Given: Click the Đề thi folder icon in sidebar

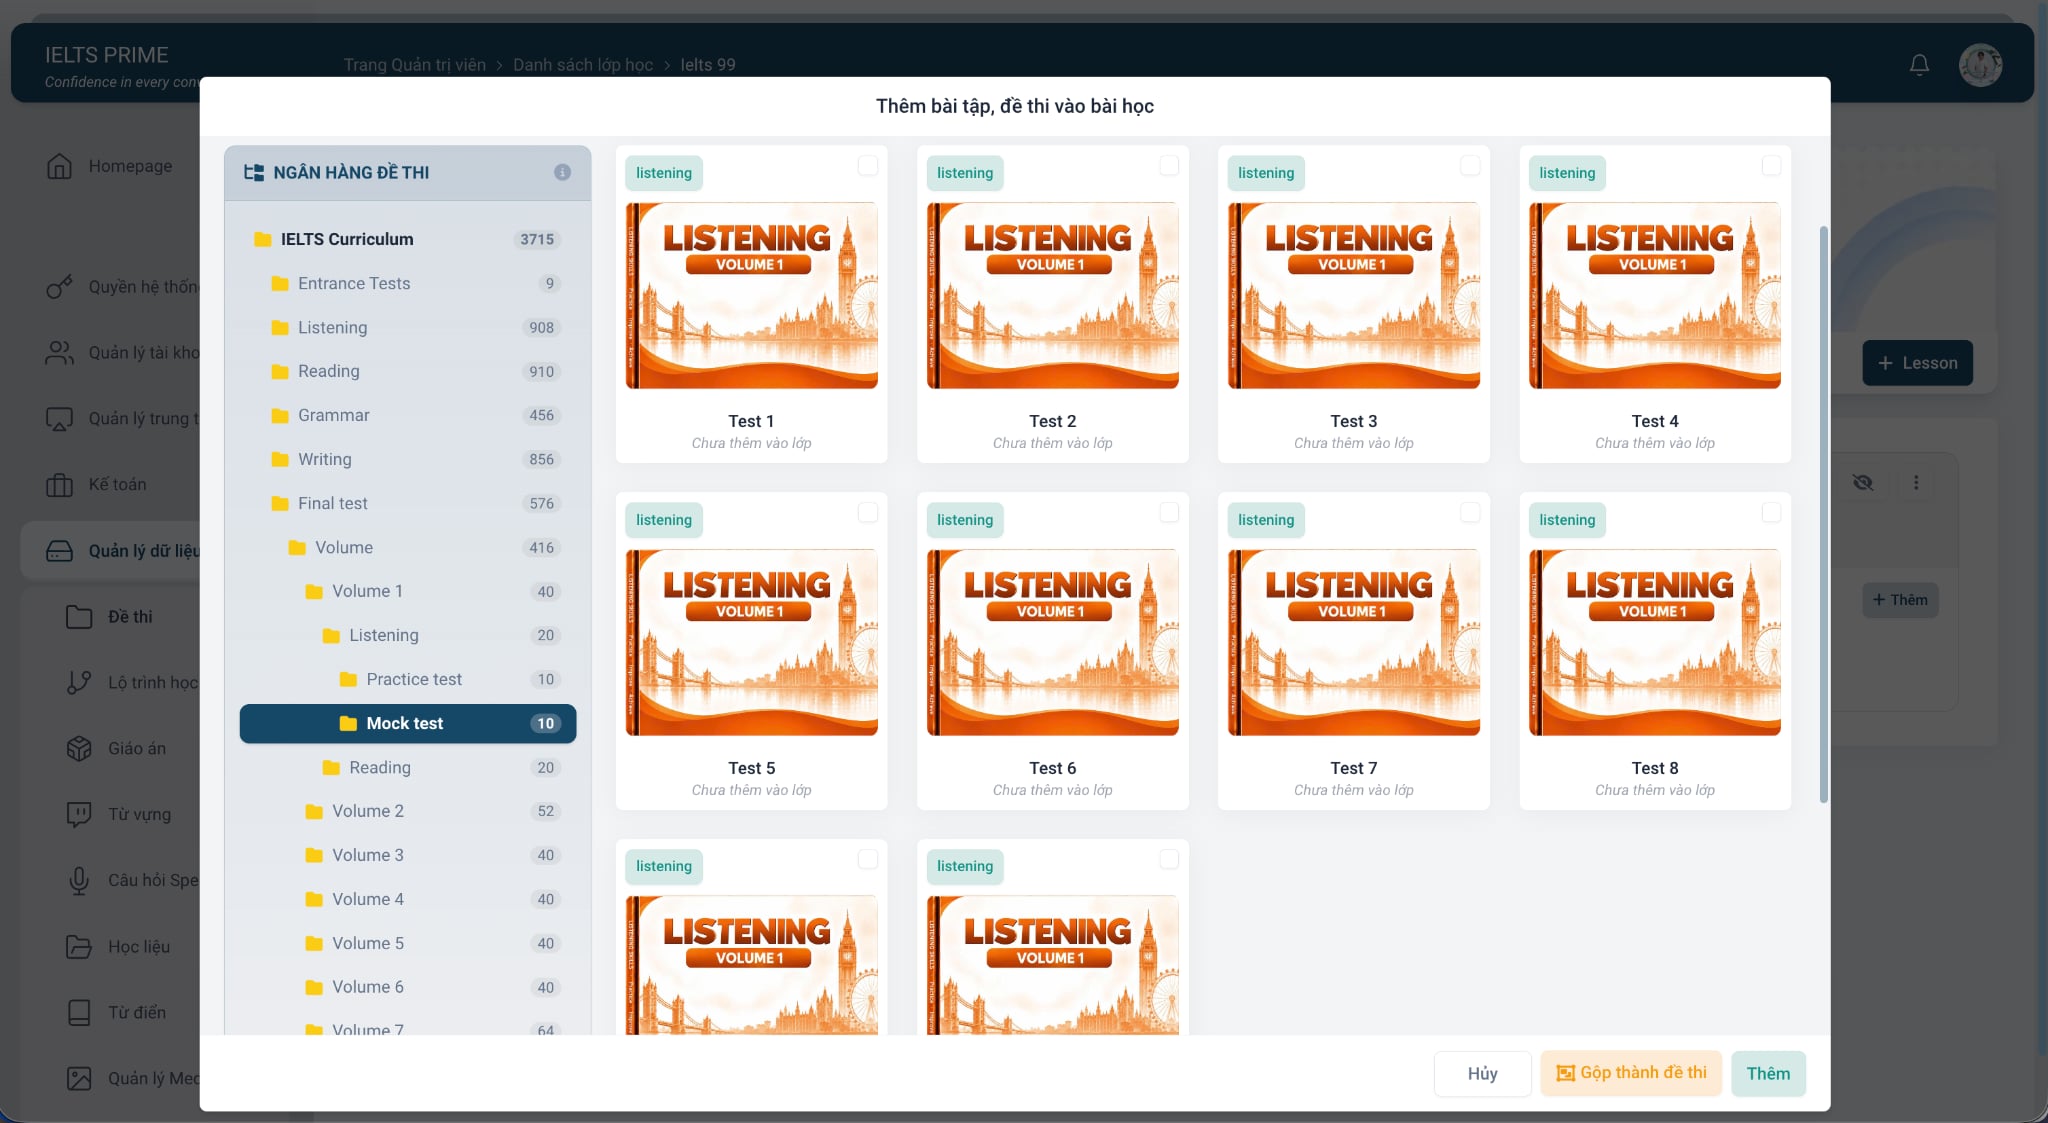Looking at the screenshot, I should tap(79, 617).
